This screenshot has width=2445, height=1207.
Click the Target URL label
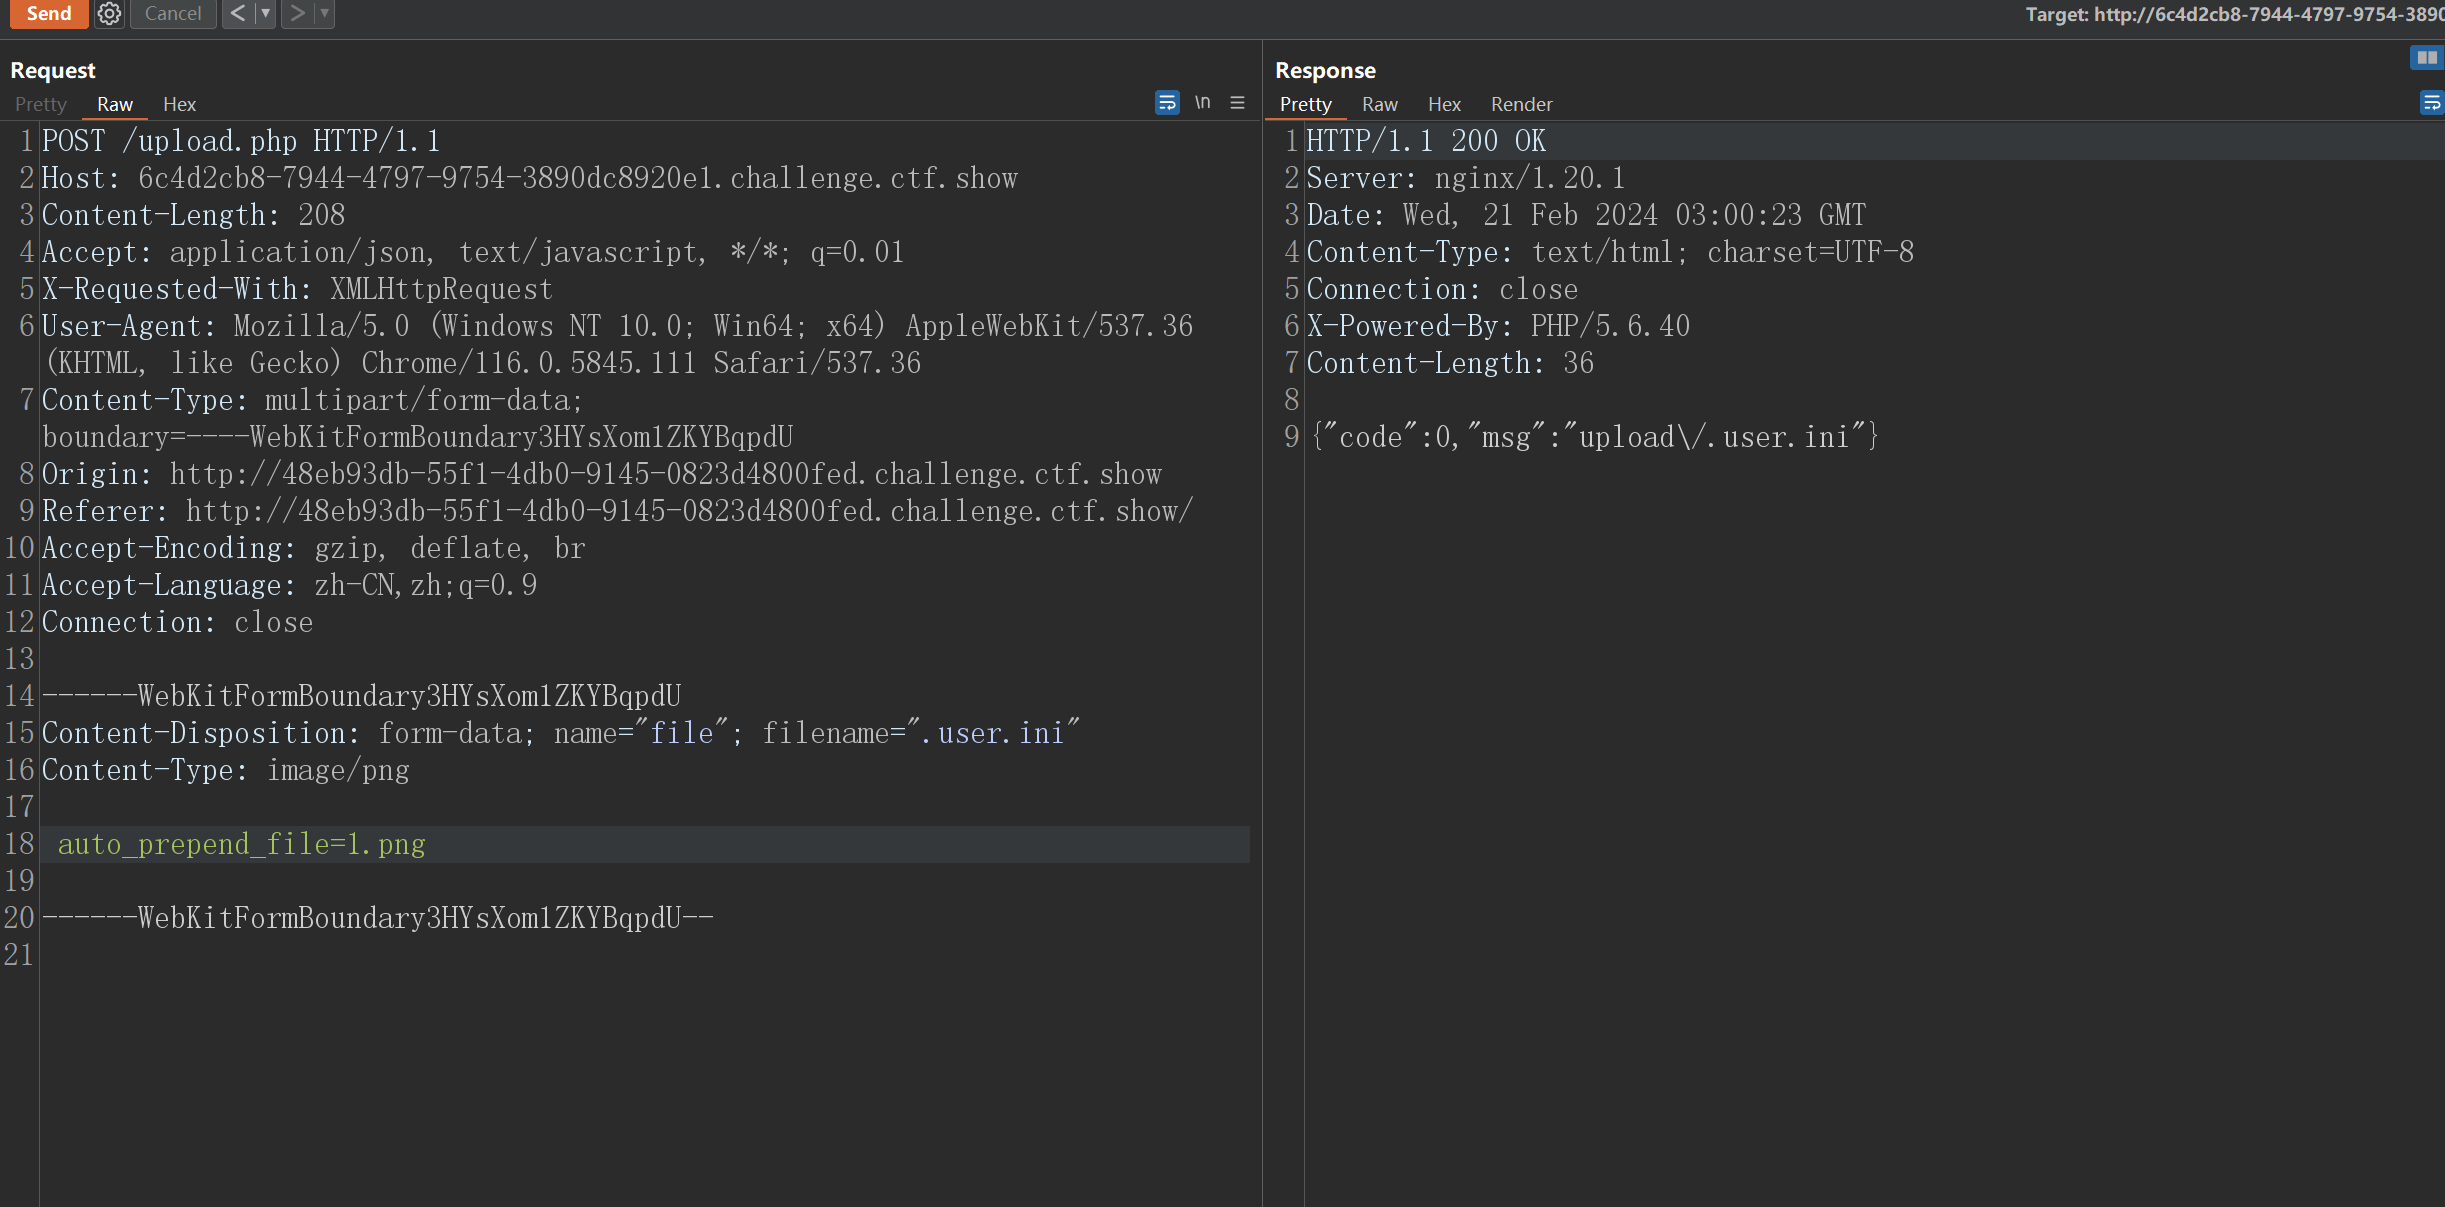[x=2235, y=14]
